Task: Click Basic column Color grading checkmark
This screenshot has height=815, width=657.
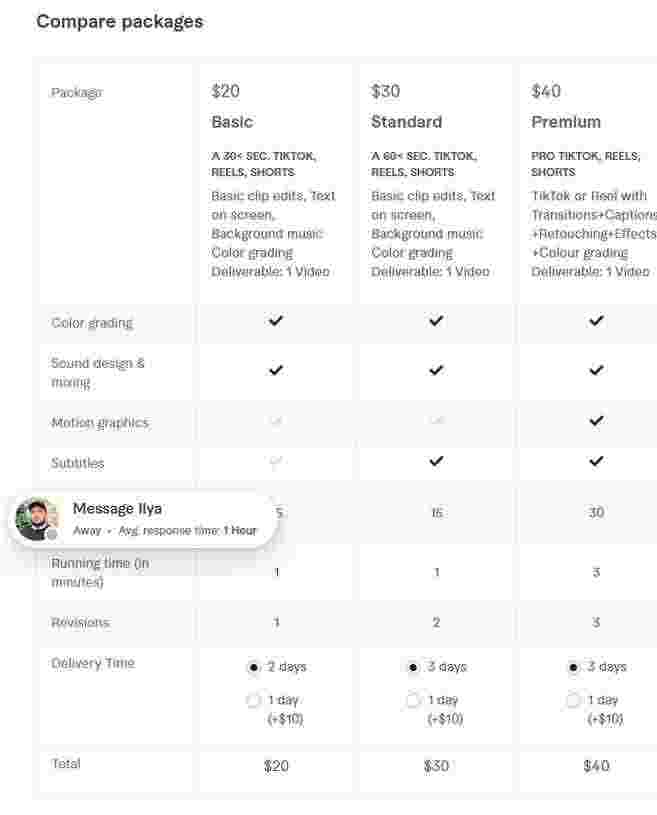Action: pos(276,321)
